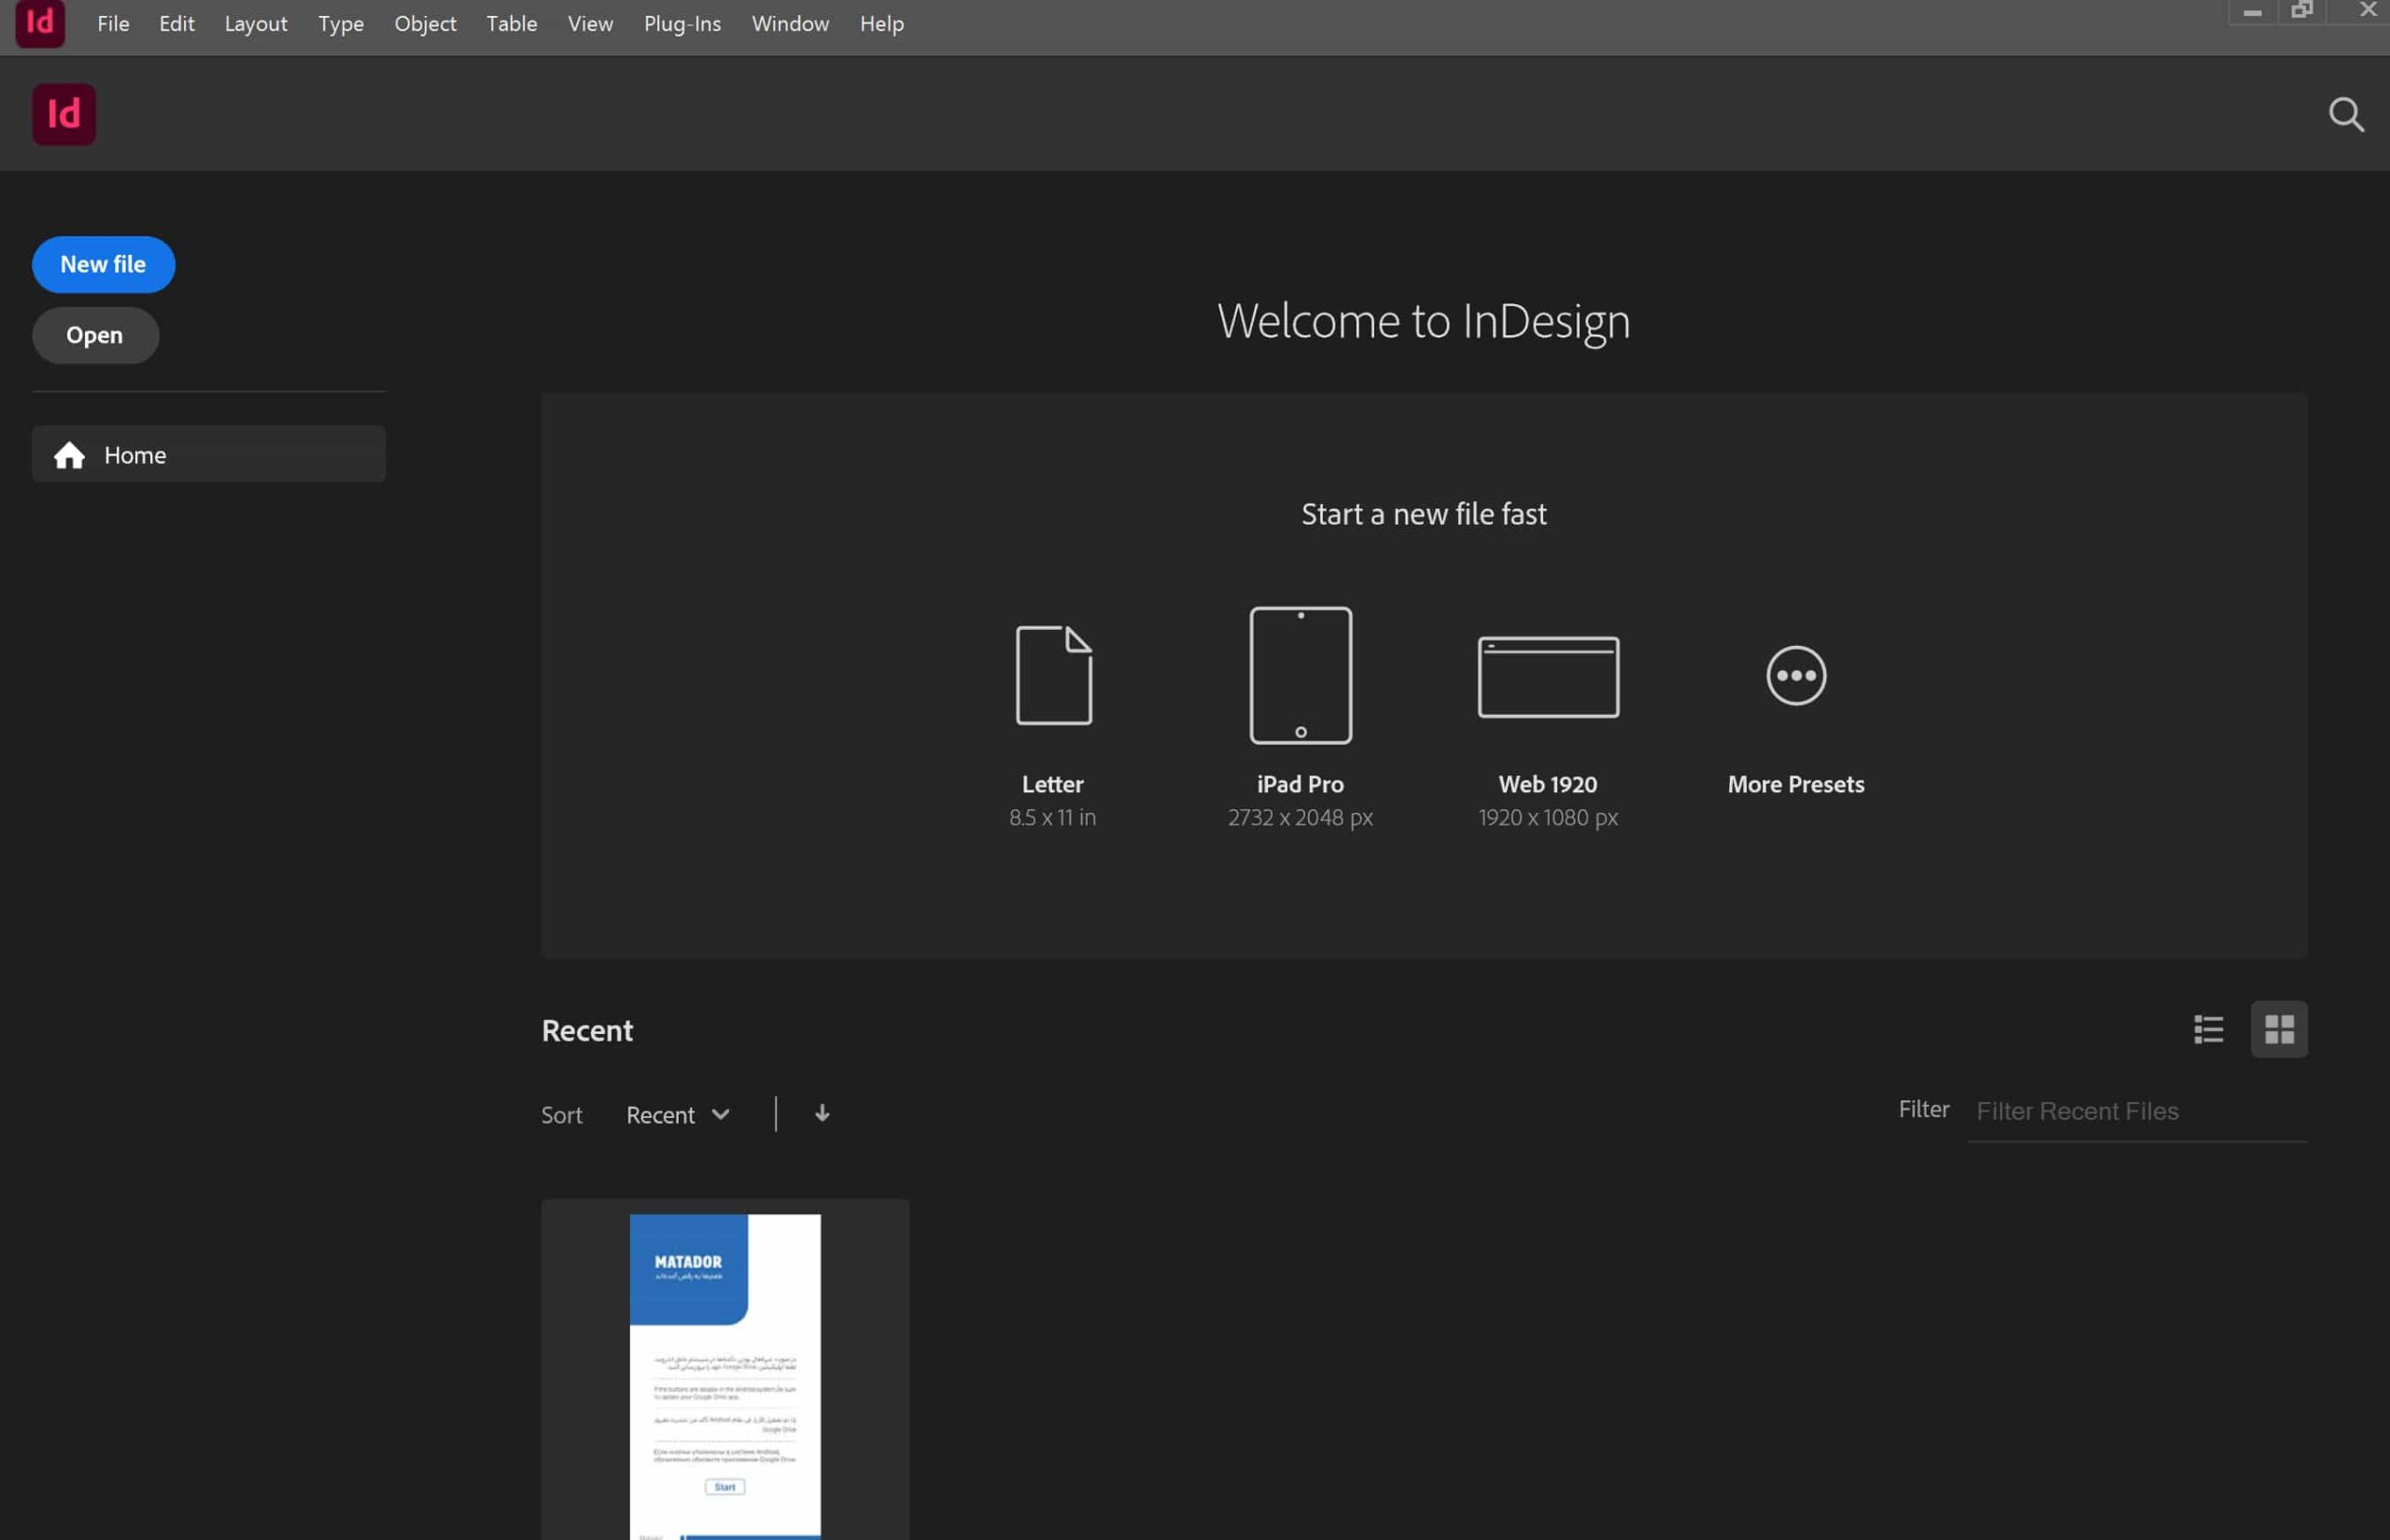Open the File menu
Image resolution: width=2390 pixels, height=1540 pixels.
pos(113,23)
